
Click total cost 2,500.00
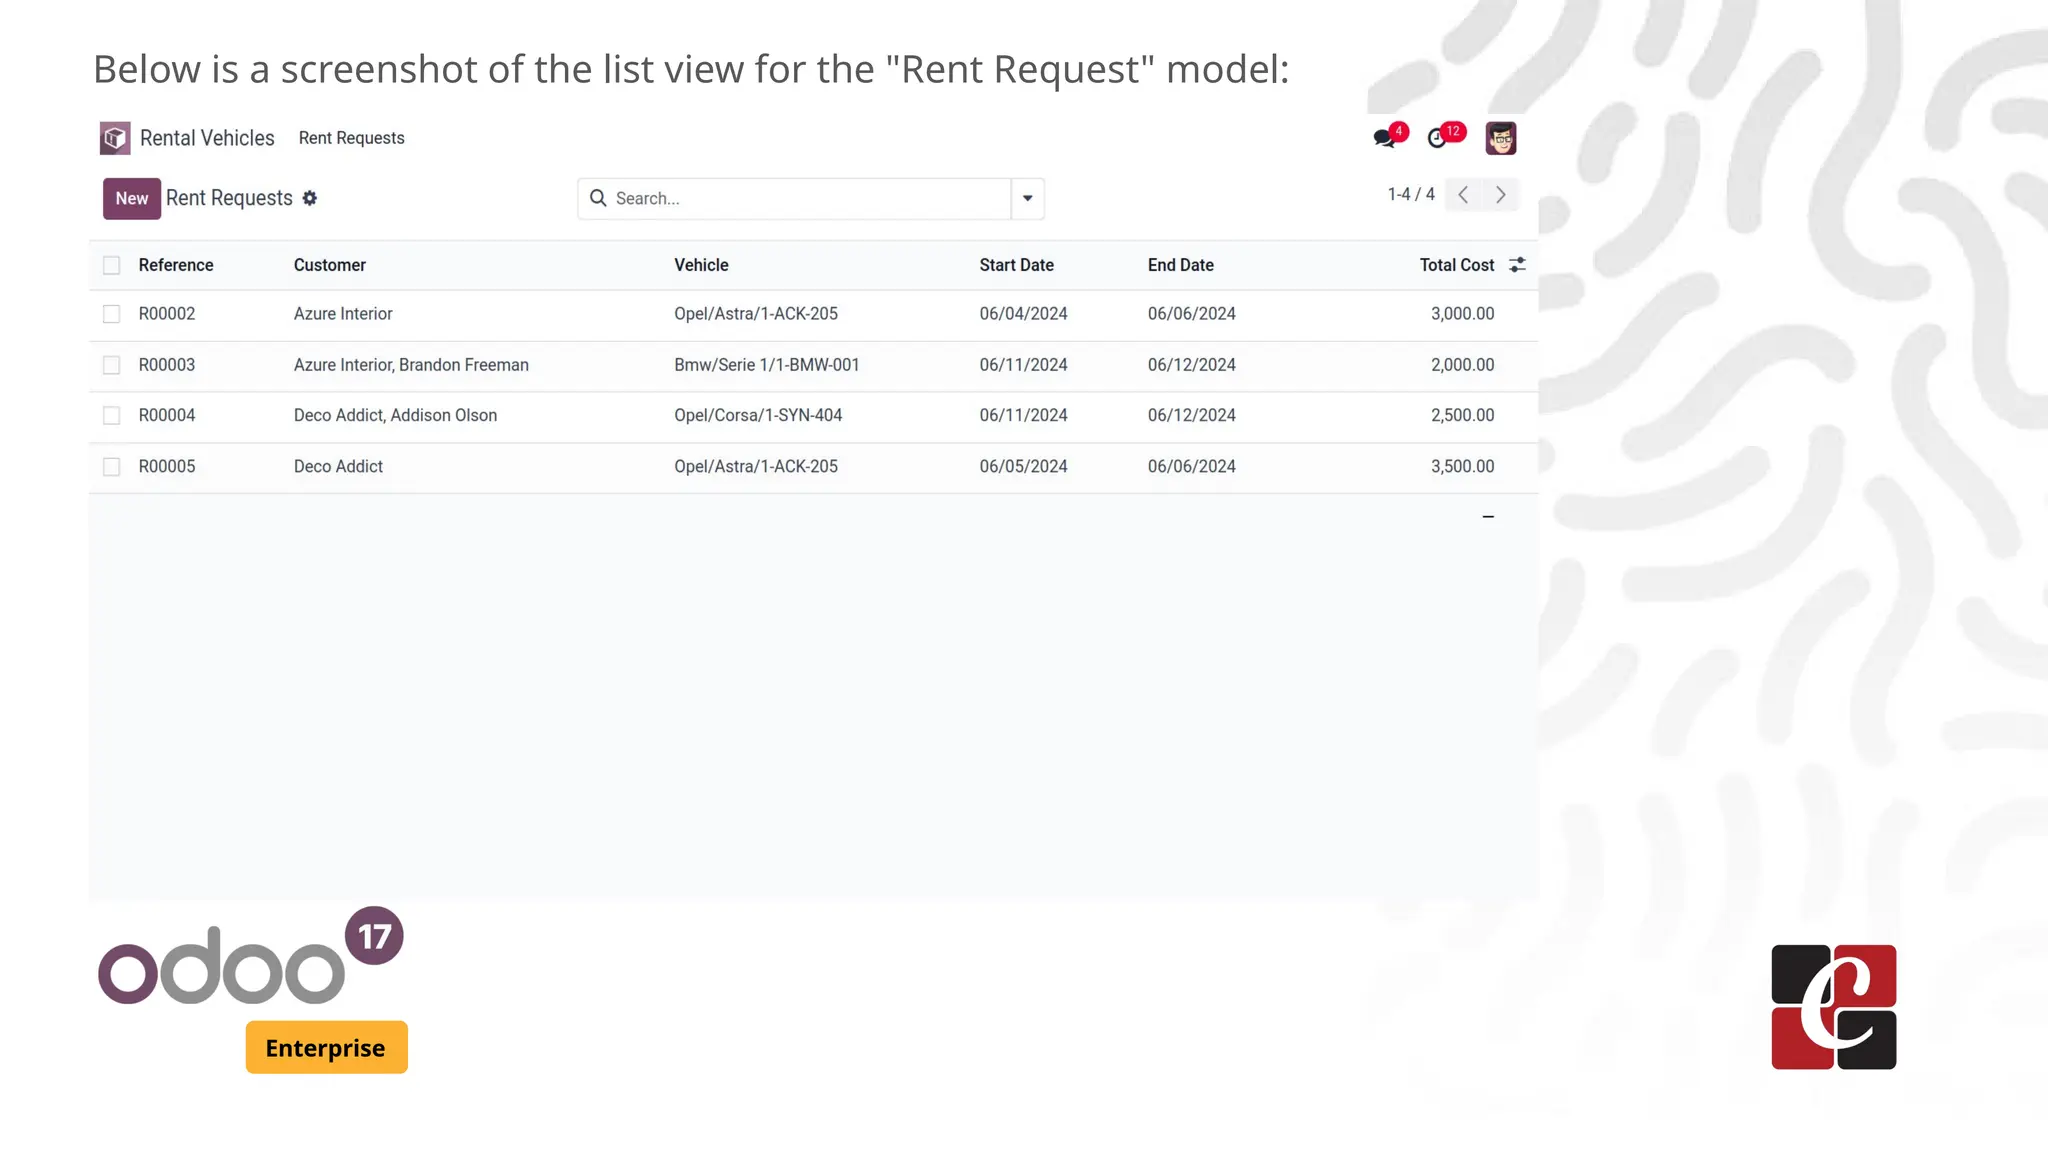(x=1462, y=415)
